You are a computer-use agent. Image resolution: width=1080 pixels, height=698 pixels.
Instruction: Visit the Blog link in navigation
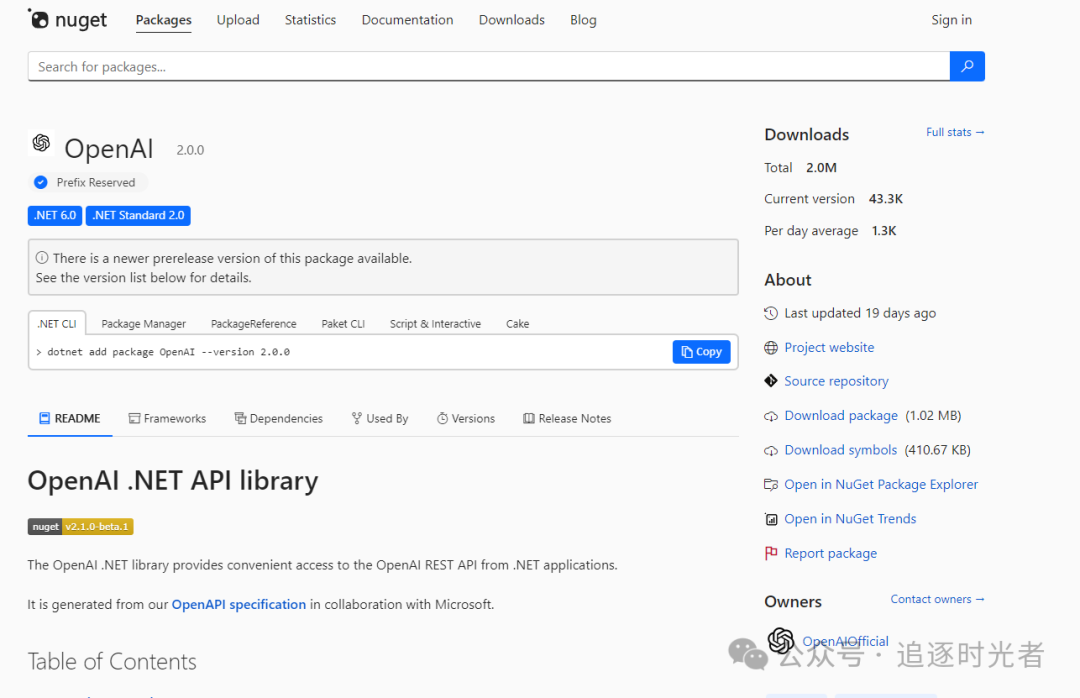(x=583, y=20)
